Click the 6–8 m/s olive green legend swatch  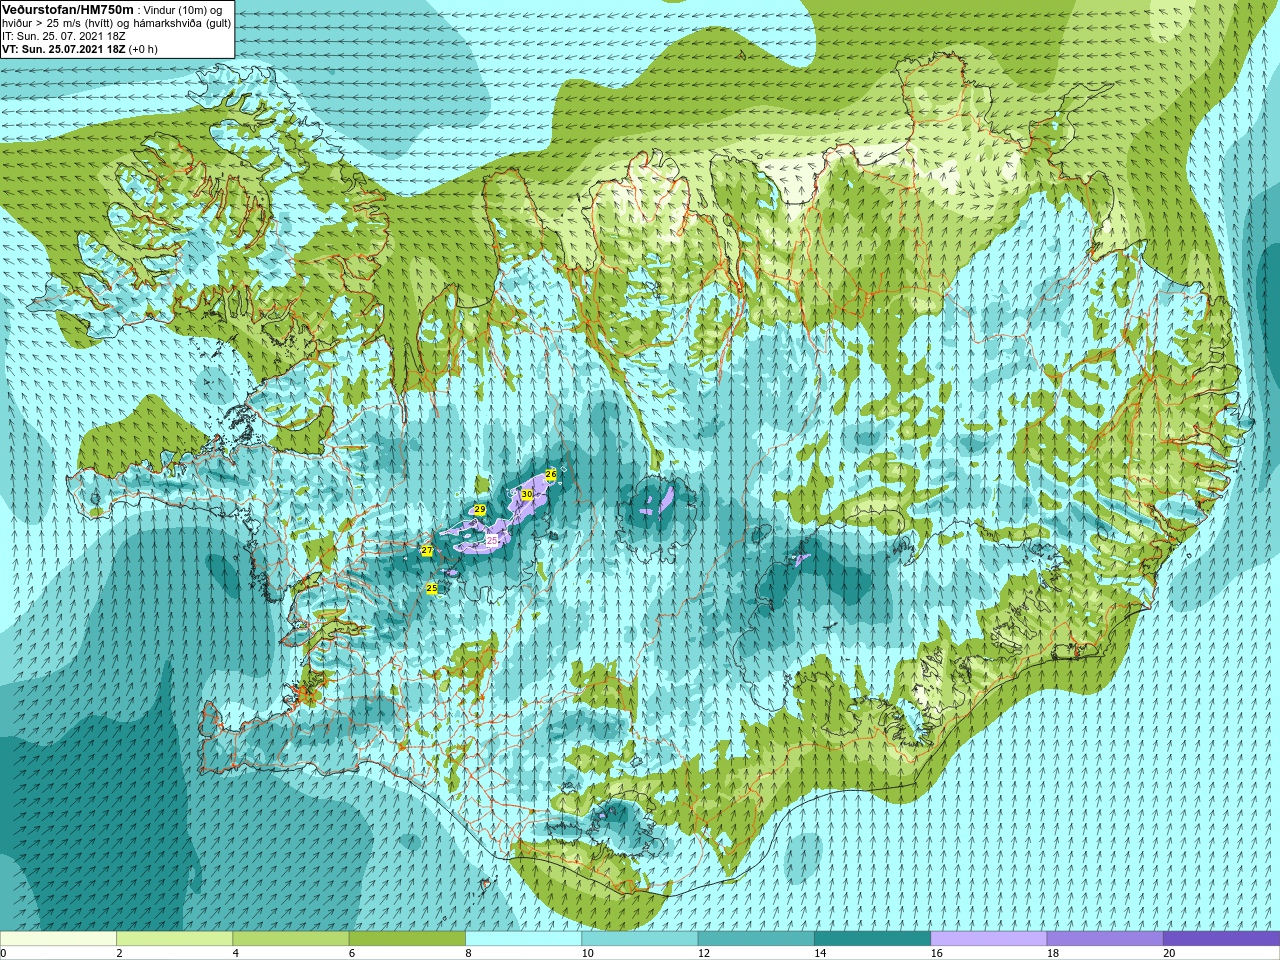tap(407, 939)
